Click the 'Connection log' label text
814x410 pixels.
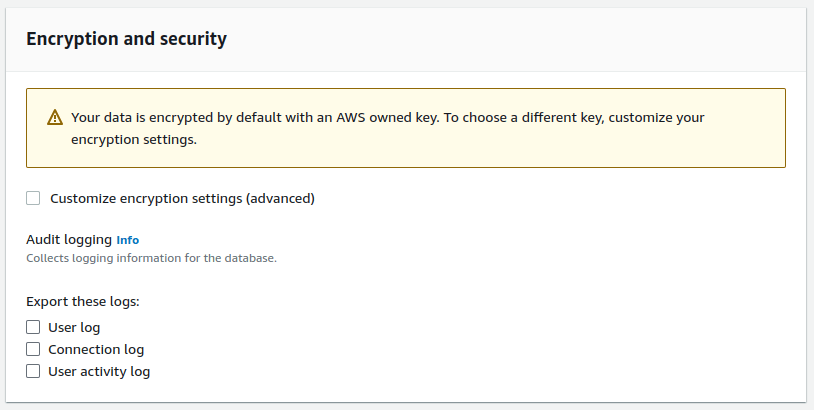[96, 349]
